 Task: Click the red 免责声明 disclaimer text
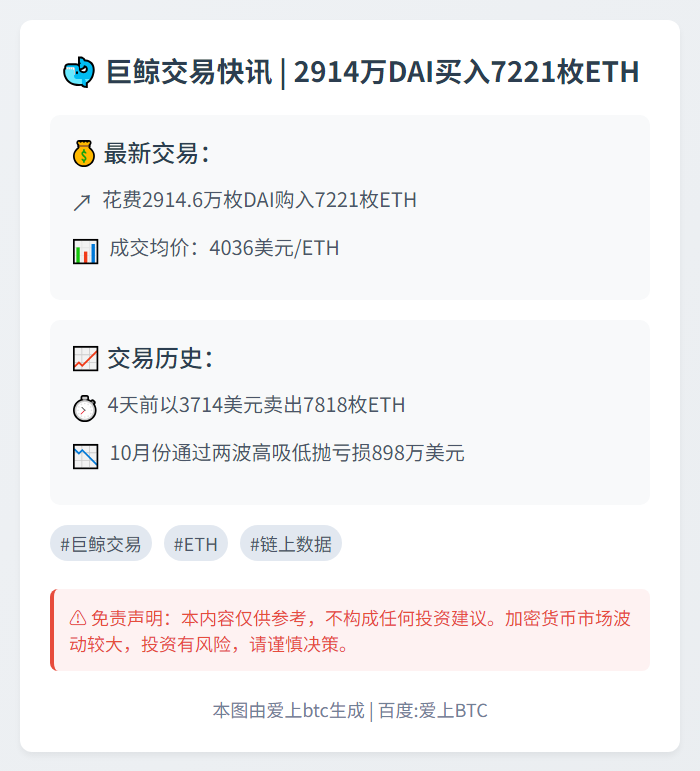point(350,631)
